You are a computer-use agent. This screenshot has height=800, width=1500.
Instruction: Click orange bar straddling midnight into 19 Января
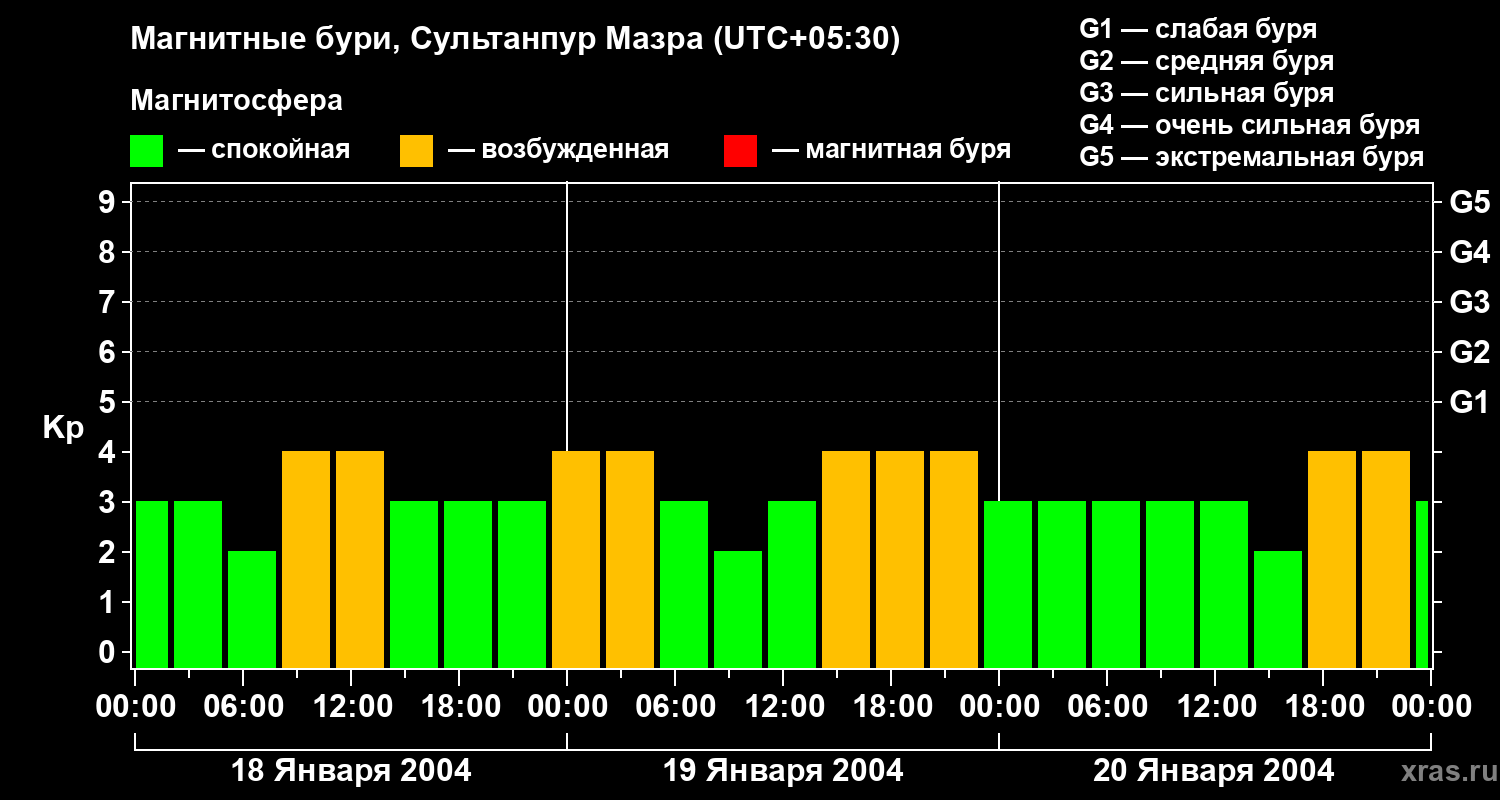click(x=576, y=559)
